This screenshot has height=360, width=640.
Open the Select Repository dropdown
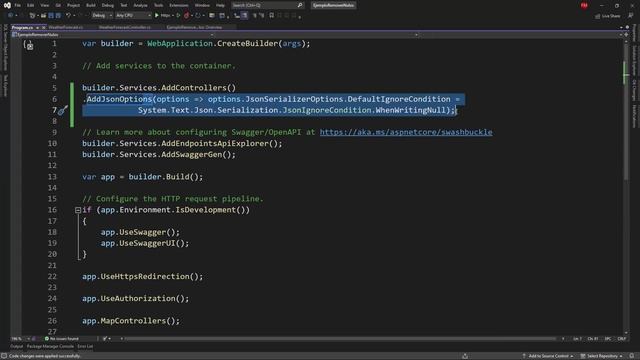(x=602, y=356)
